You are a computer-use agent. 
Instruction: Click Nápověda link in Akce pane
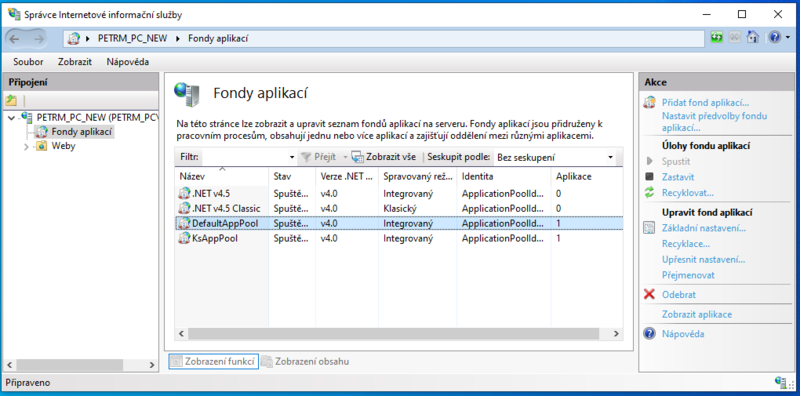683,334
